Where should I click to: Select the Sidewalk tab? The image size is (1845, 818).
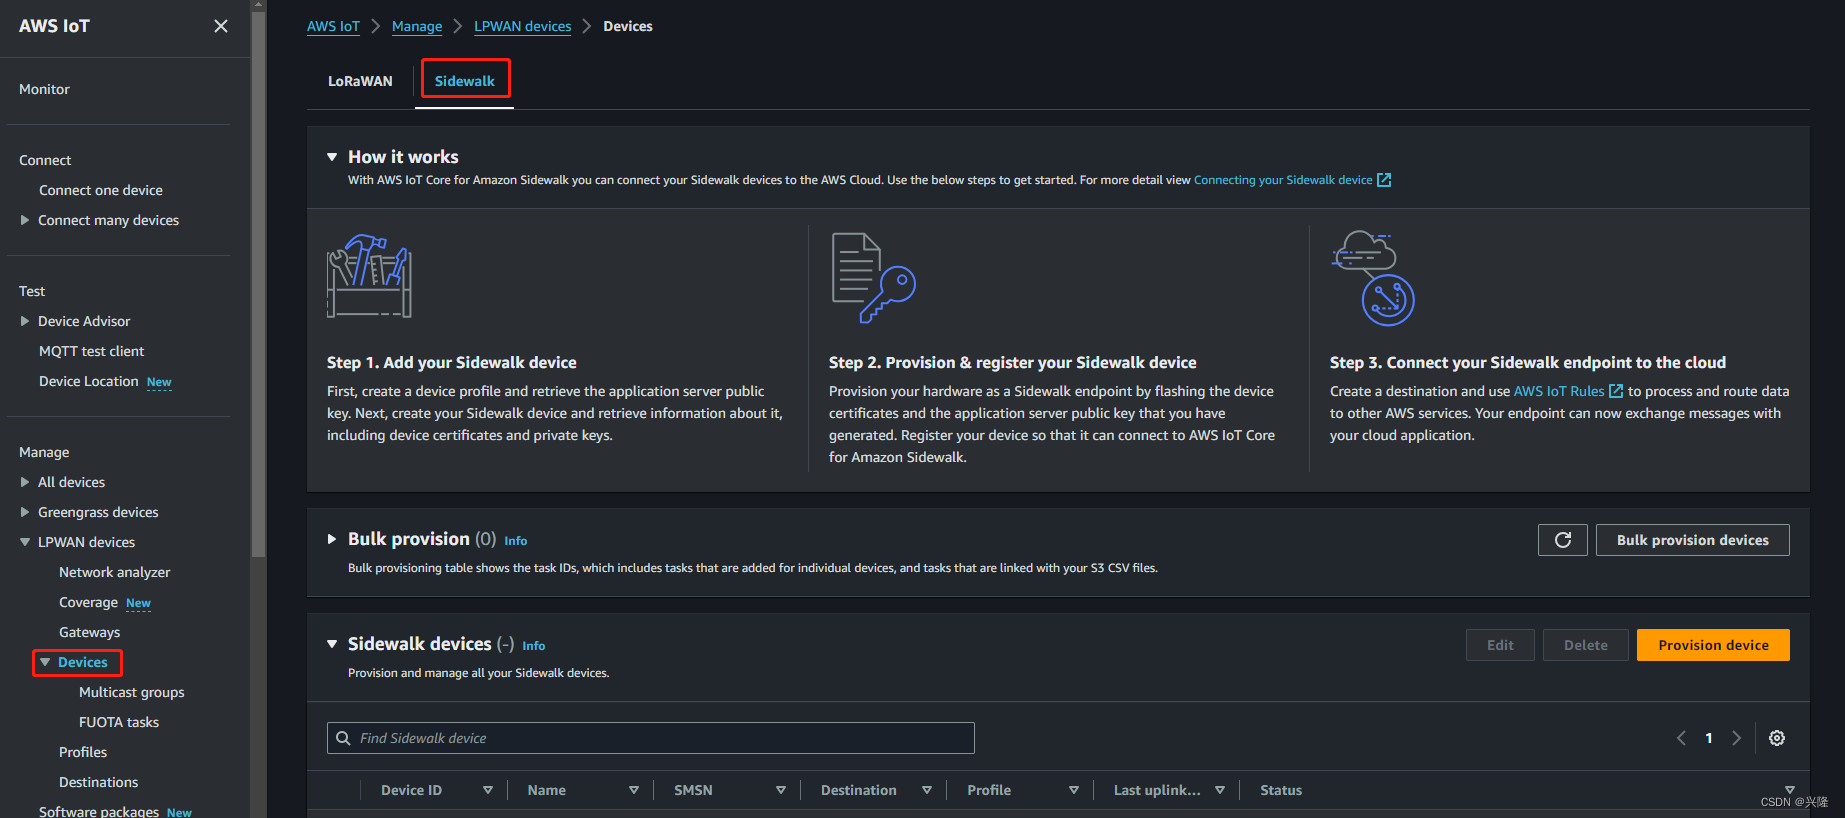(465, 81)
